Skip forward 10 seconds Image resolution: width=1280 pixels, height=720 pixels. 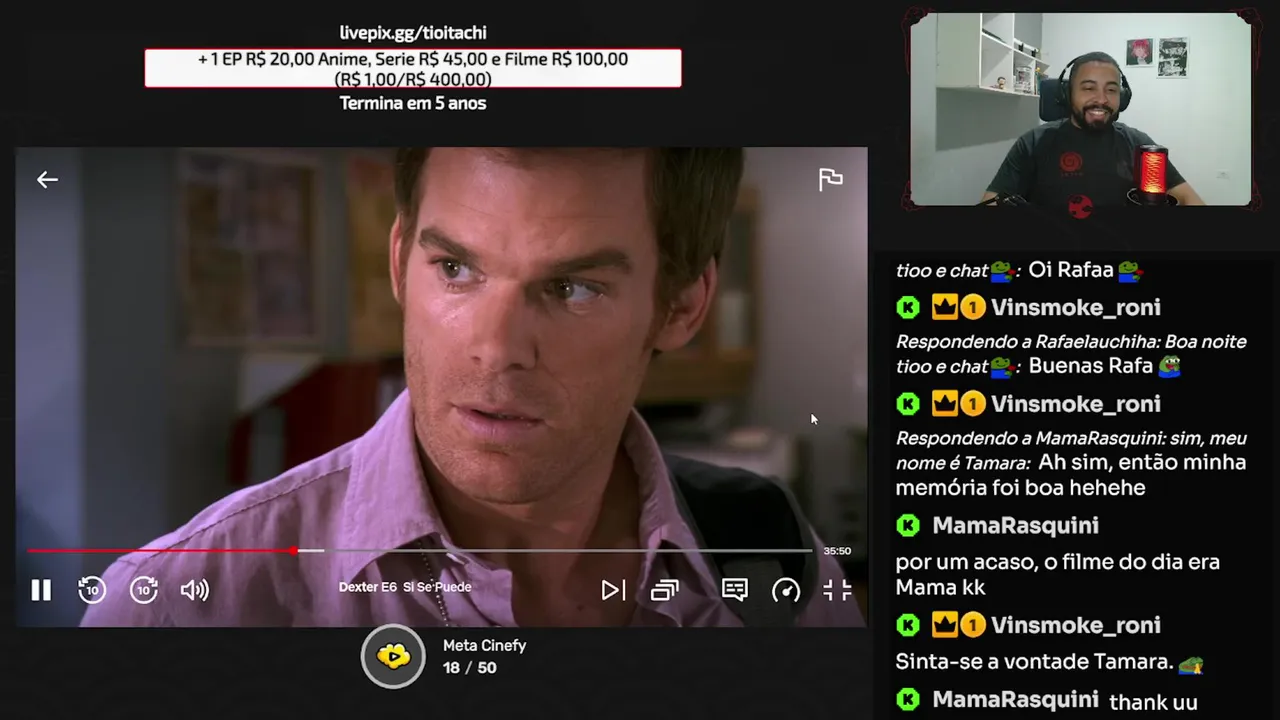(144, 590)
